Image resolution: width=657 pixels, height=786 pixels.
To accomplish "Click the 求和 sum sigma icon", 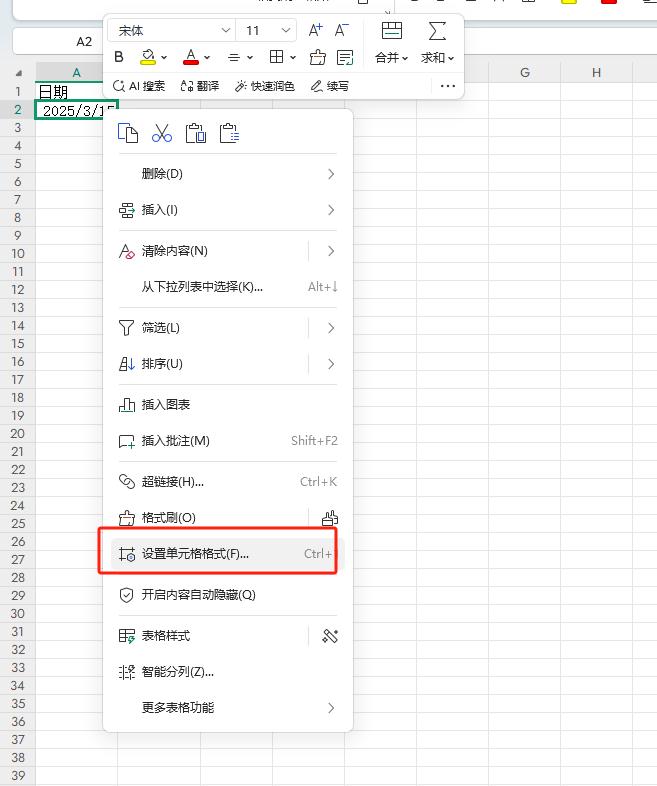I will (437, 31).
